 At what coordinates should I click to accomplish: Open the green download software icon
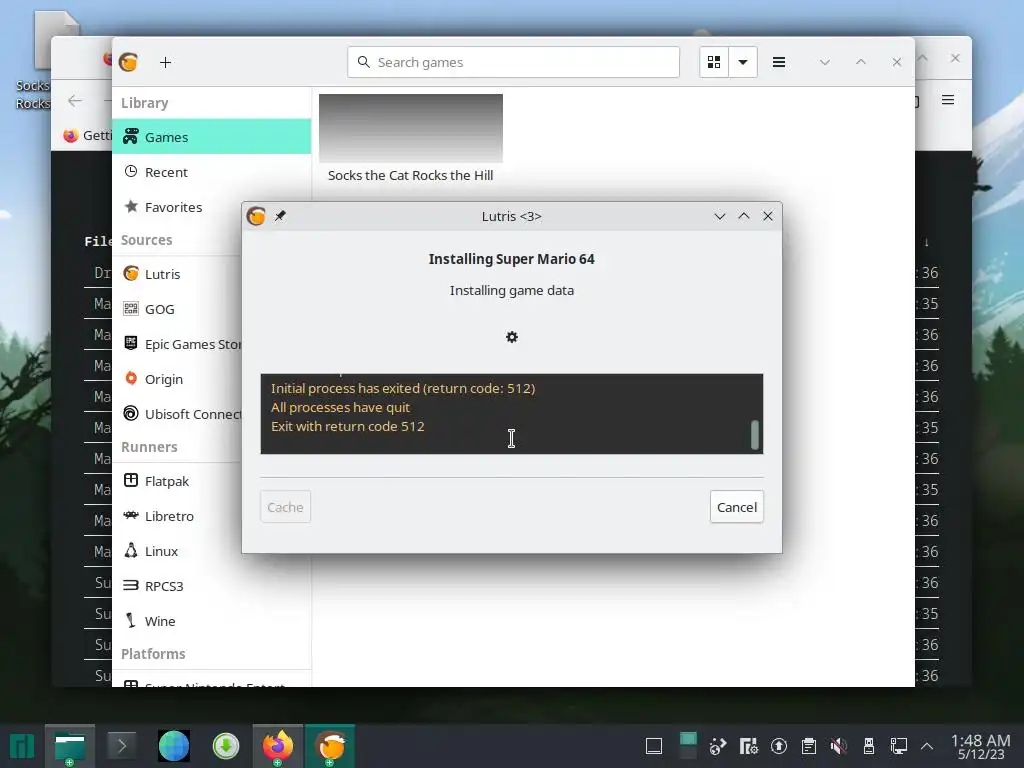click(x=226, y=746)
